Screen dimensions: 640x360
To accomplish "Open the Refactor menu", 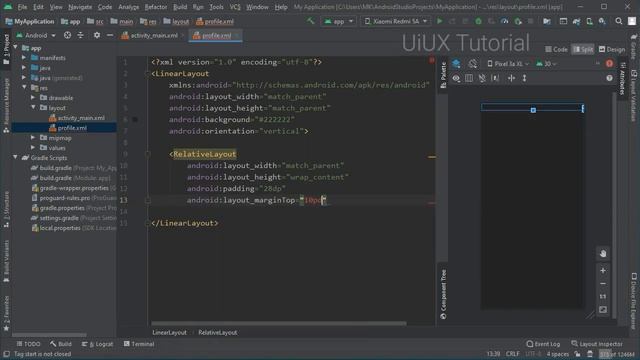I will tap(156, 7).
